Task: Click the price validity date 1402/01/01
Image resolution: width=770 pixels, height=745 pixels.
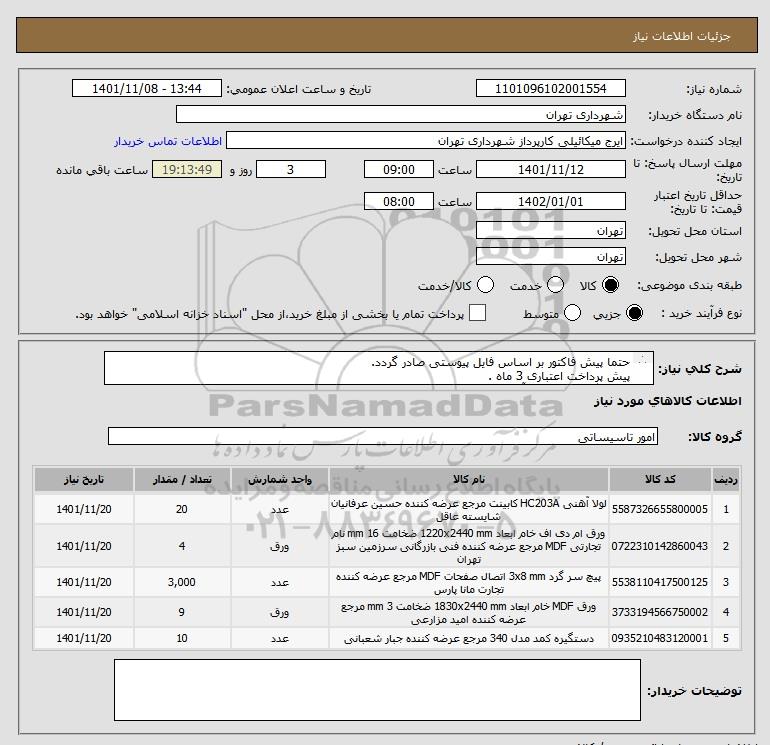Action: click(x=550, y=201)
